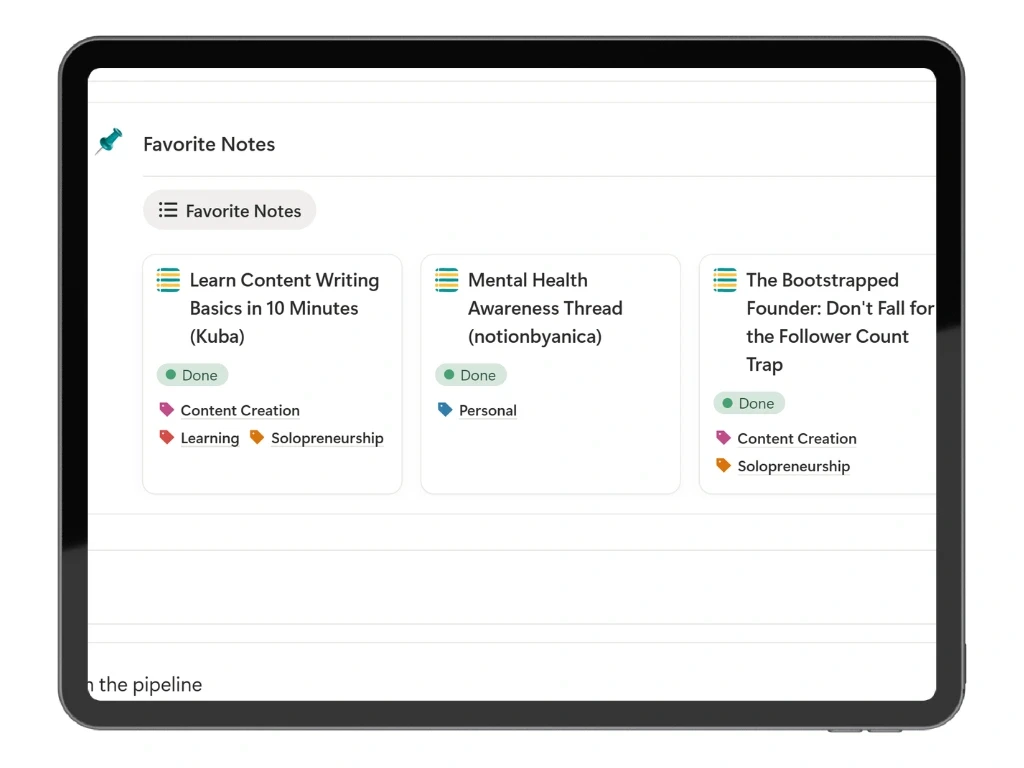The height and width of the screenshot is (768, 1024).
Task: Toggle Done status on Learn Content Writing card
Action: click(x=192, y=375)
